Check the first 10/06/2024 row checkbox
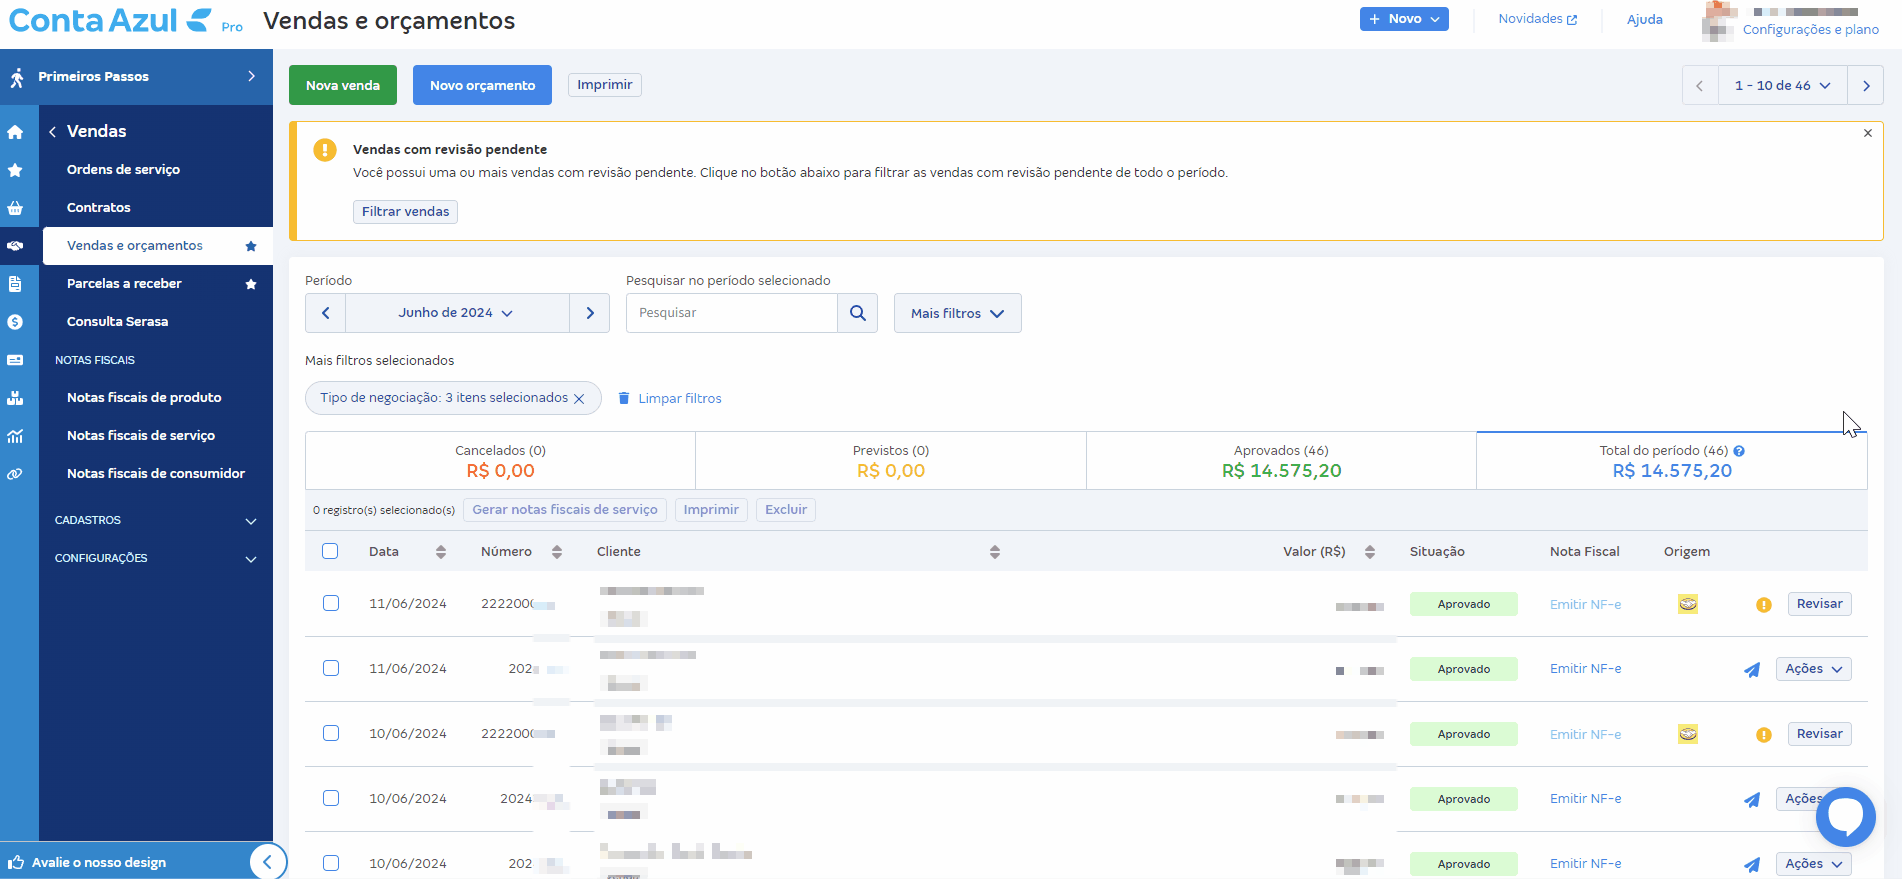Image resolution: width=1902 pixels, height=879 pixels. point(331,733)
